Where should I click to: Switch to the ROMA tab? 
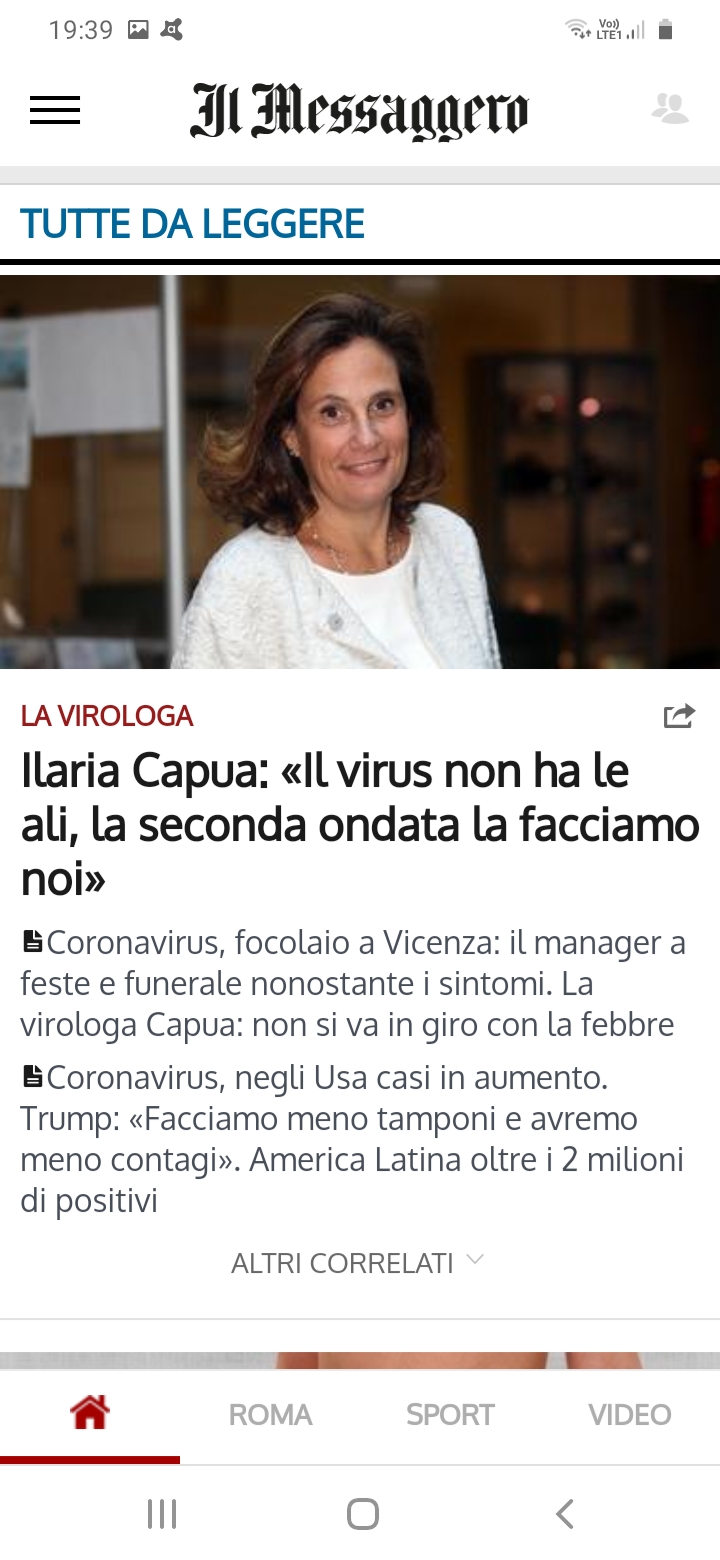coord(270,1414)
